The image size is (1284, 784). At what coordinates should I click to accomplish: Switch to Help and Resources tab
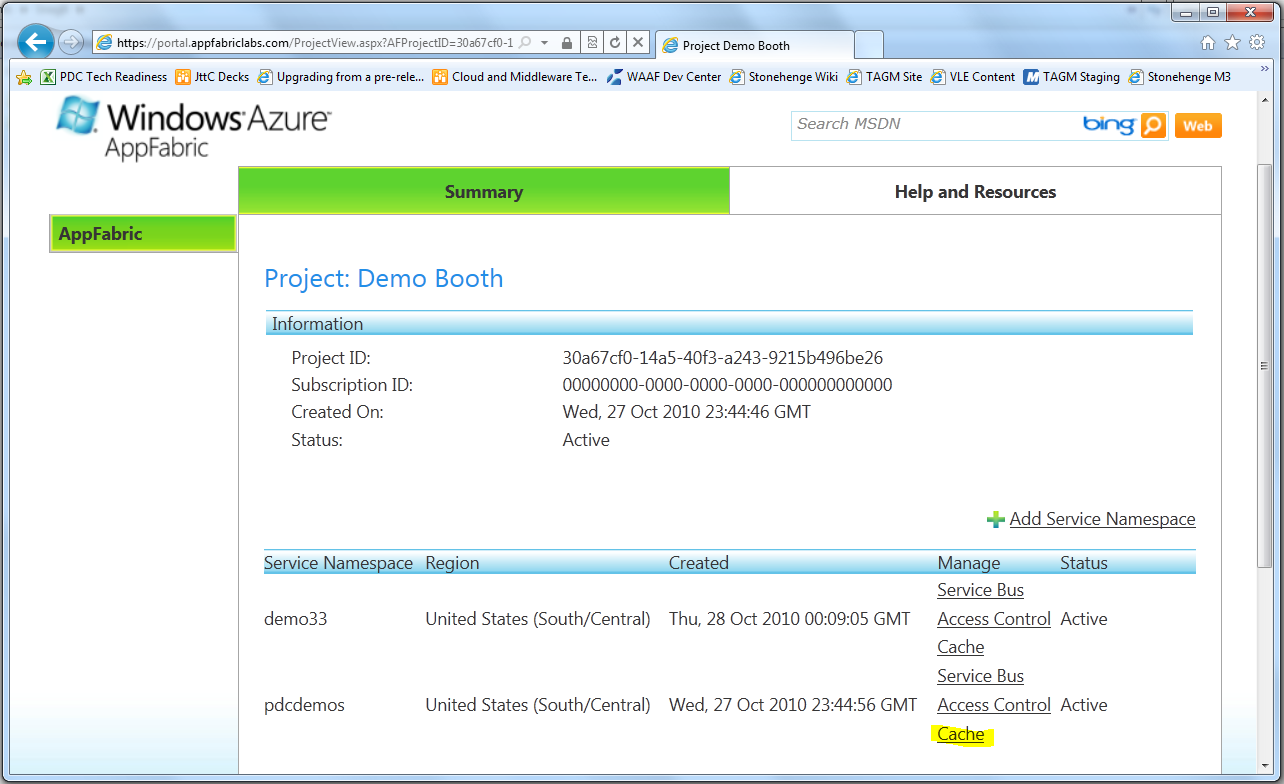(x=975, y=191)
